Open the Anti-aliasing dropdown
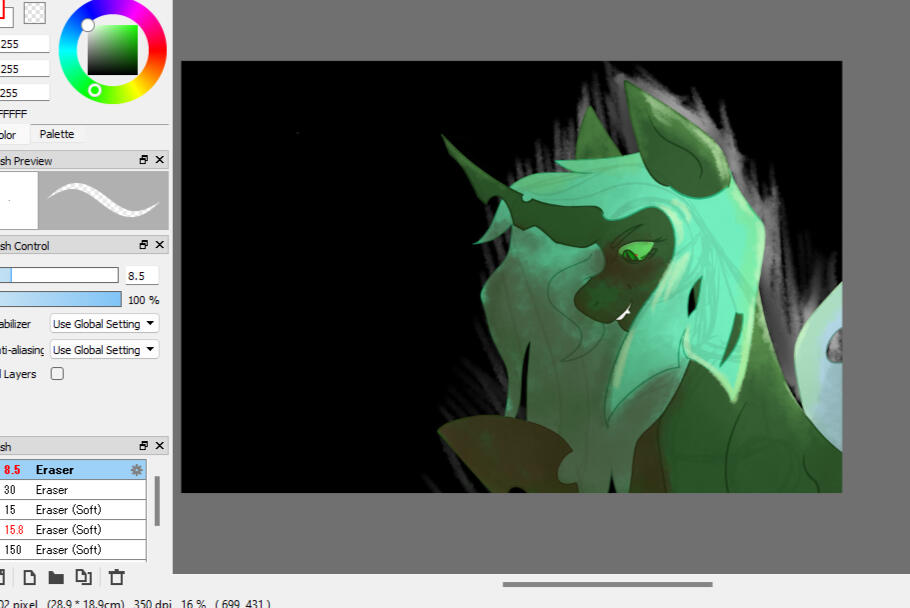This screenshot has width=910, height=608. tap(104, 350)
